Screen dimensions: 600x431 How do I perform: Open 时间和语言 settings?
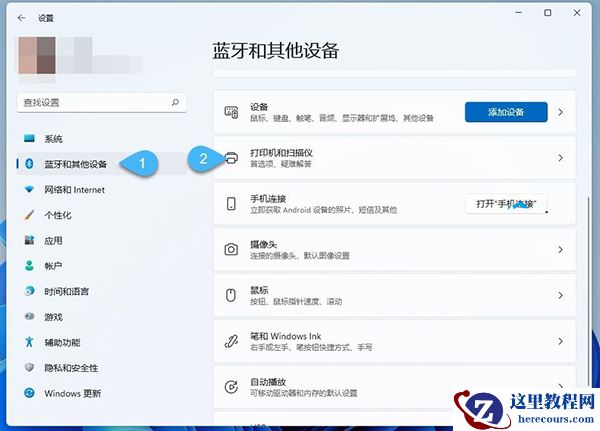click(x=67, y=291)
